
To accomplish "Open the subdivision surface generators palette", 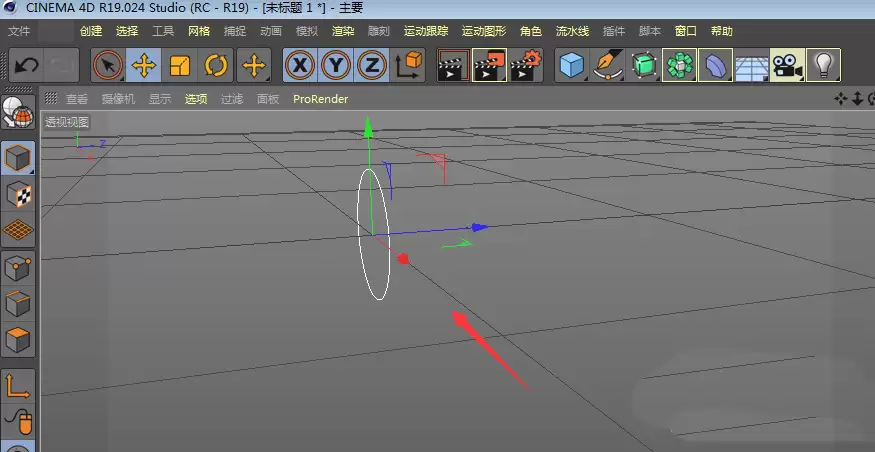I will tap(643, 66).
